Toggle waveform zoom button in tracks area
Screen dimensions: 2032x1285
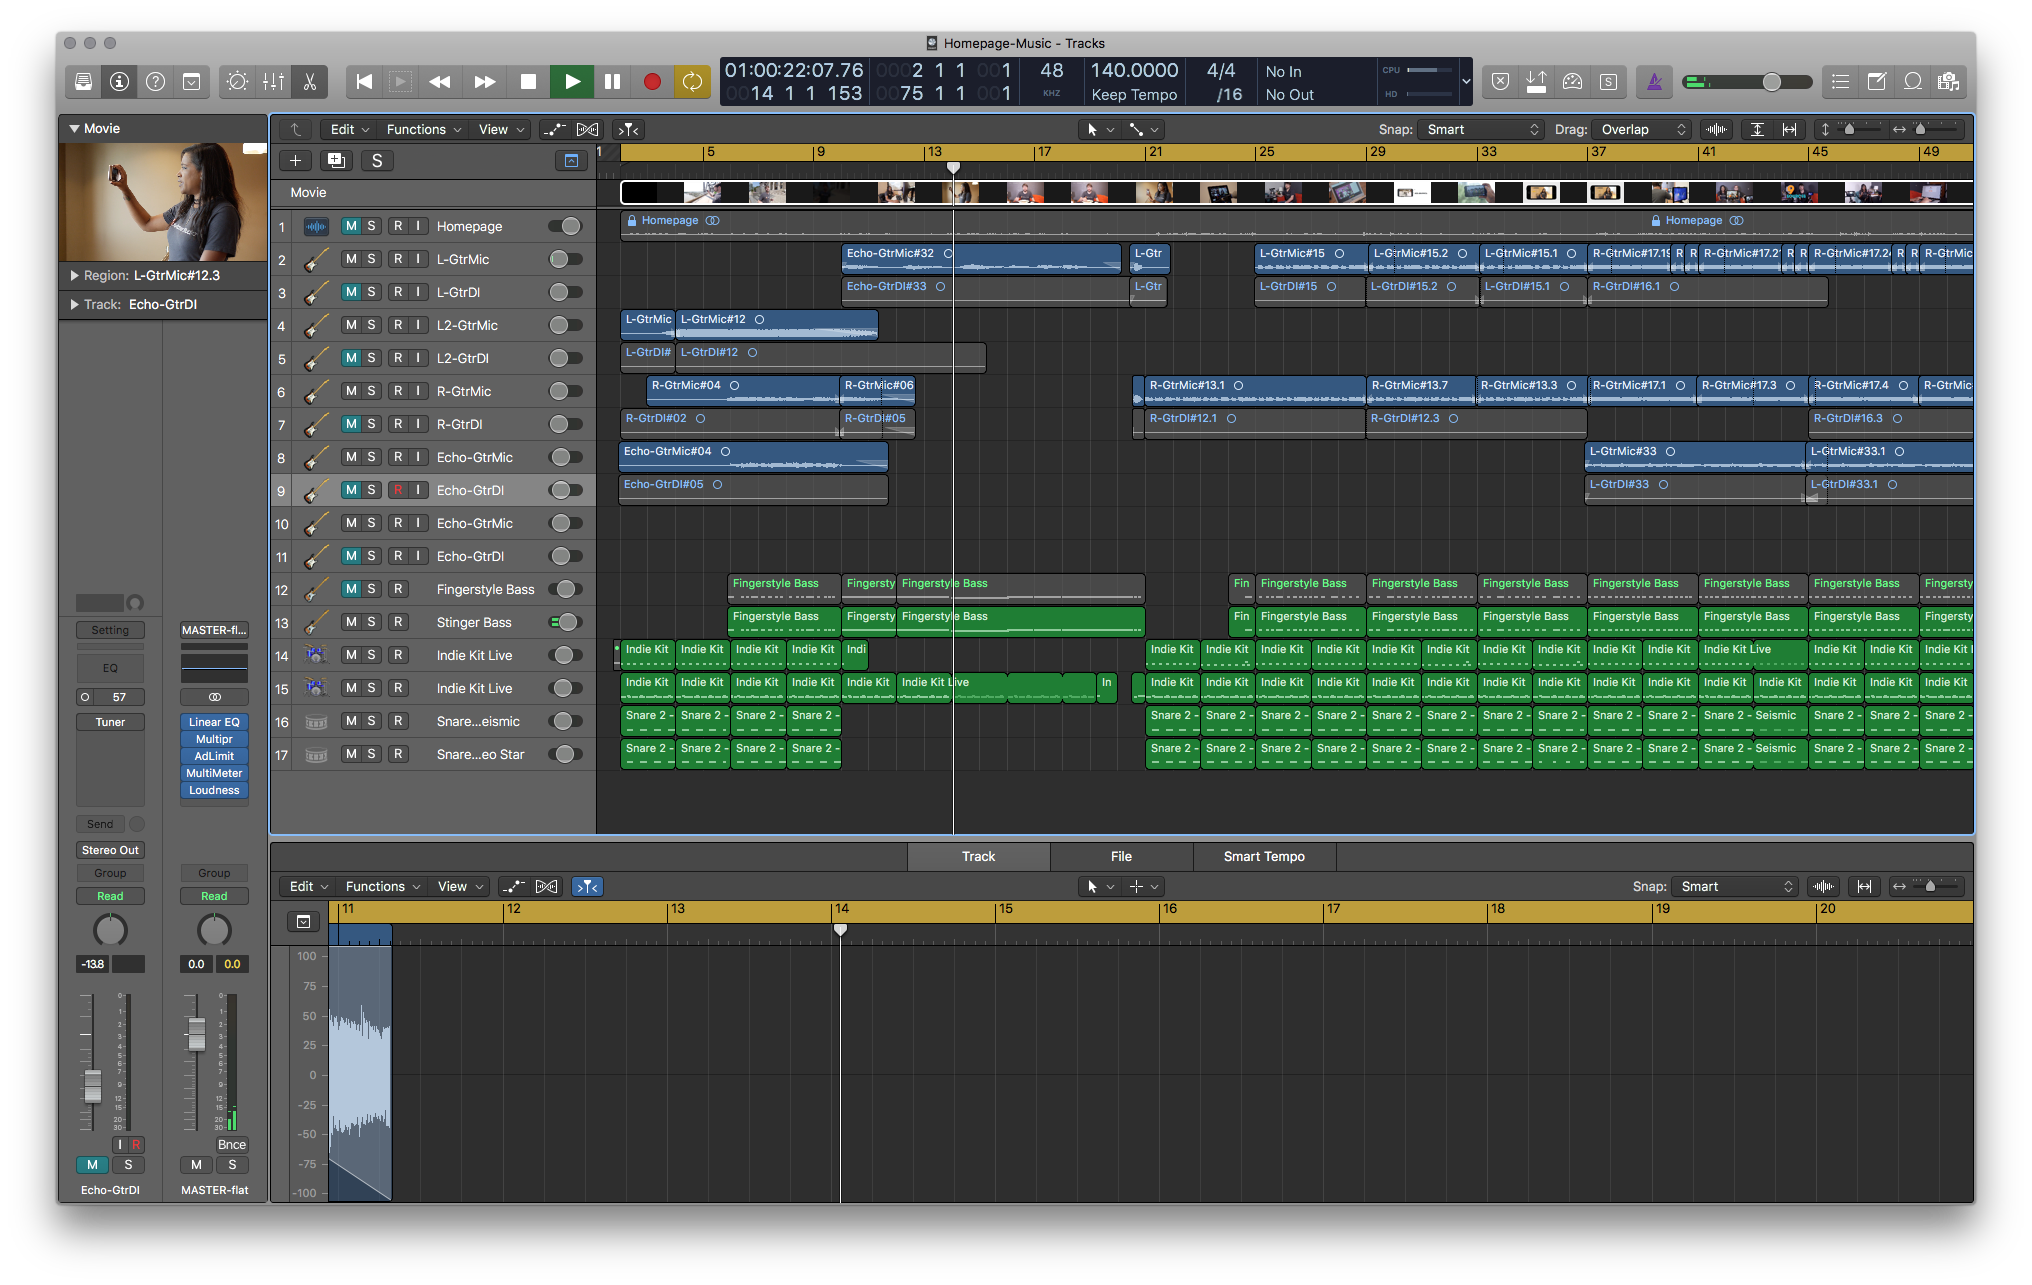[1717, 130]
